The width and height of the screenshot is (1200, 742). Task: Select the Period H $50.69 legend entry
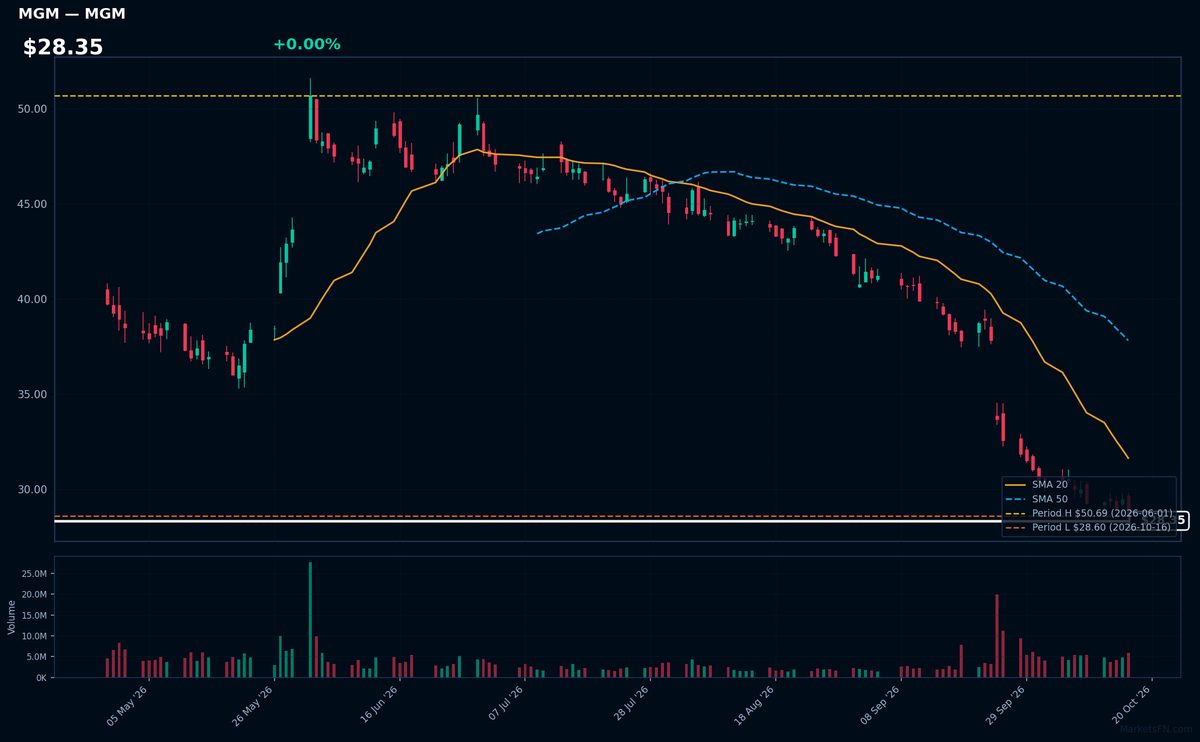coord(1088,513)
